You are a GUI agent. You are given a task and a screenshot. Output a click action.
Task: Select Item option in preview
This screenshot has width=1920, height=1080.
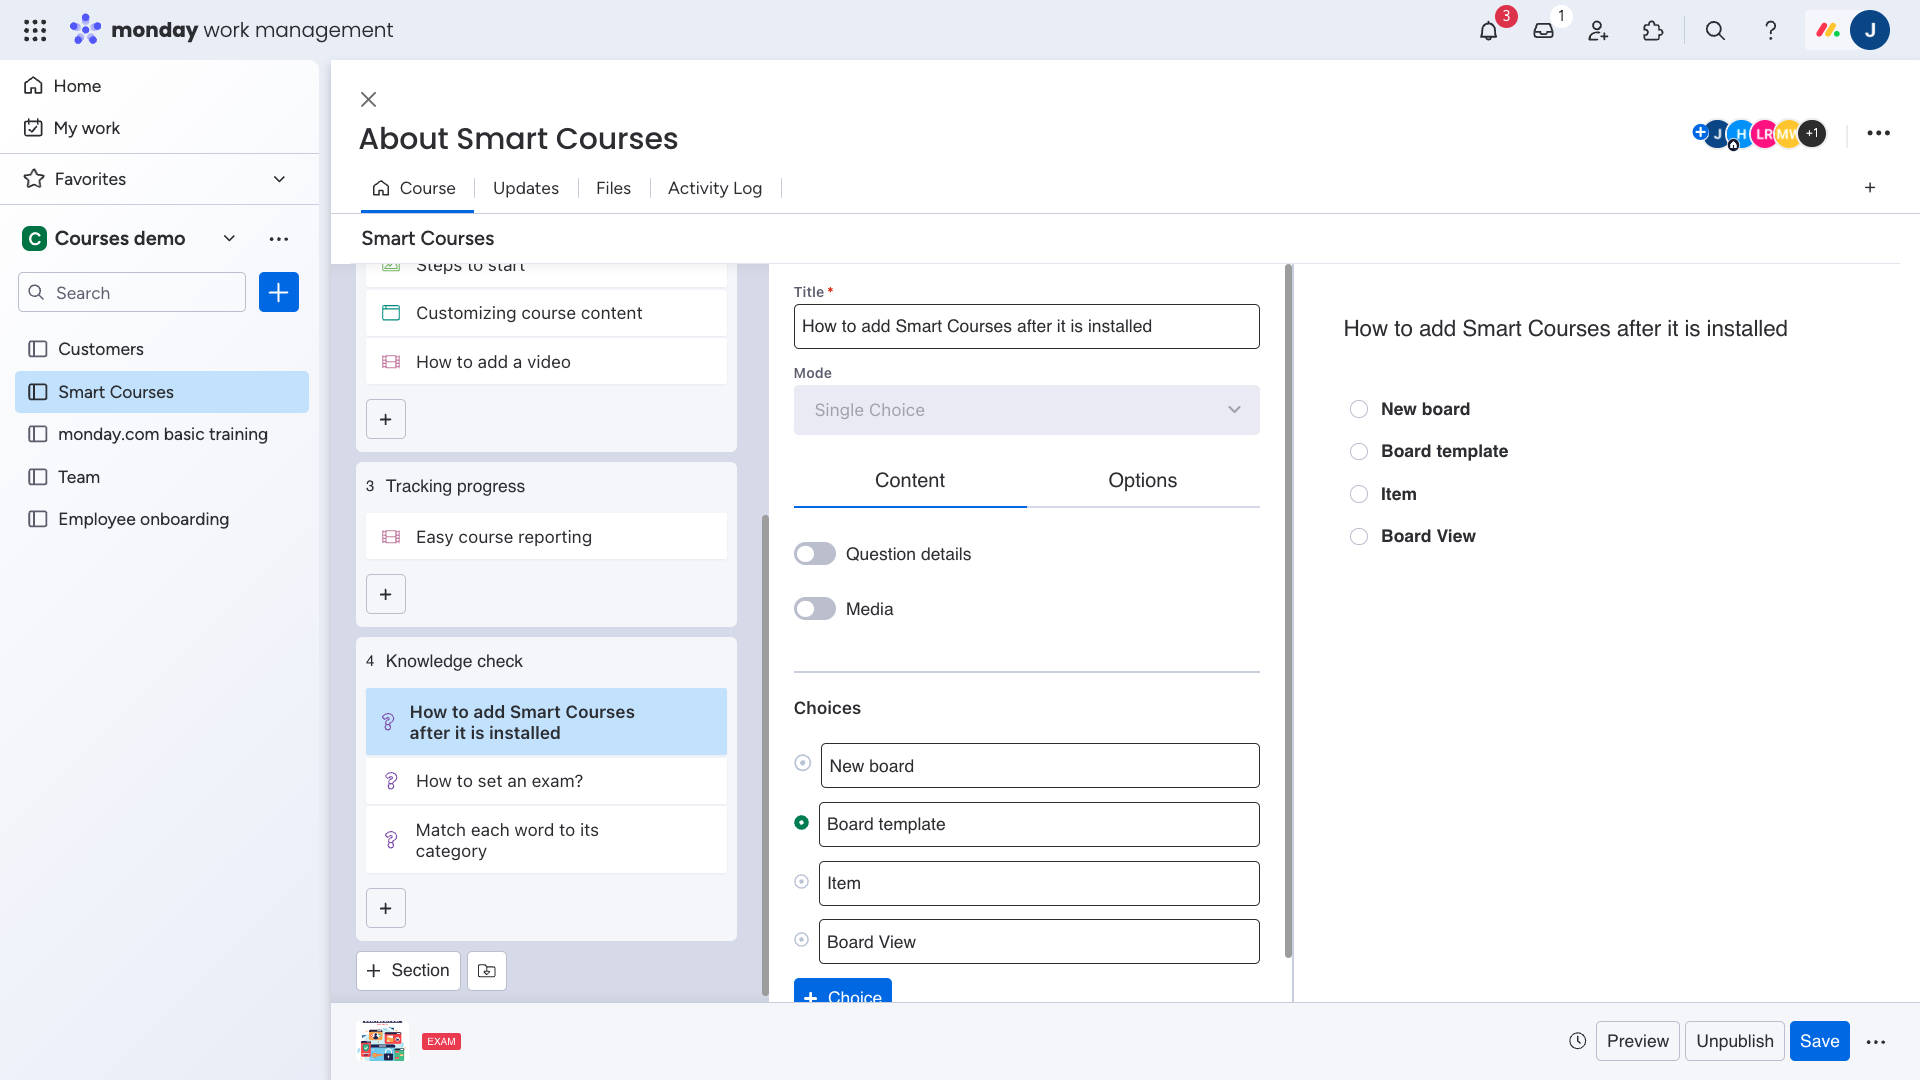point(1359,494)
